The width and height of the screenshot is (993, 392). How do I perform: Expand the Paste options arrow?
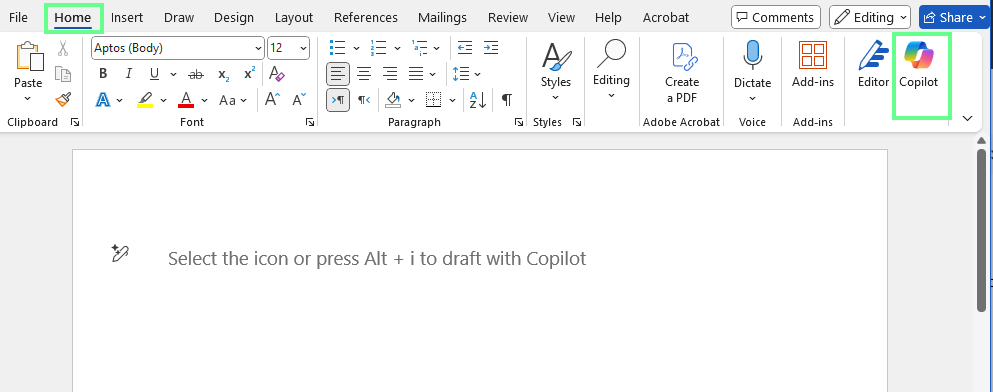(x=27, y=98)
